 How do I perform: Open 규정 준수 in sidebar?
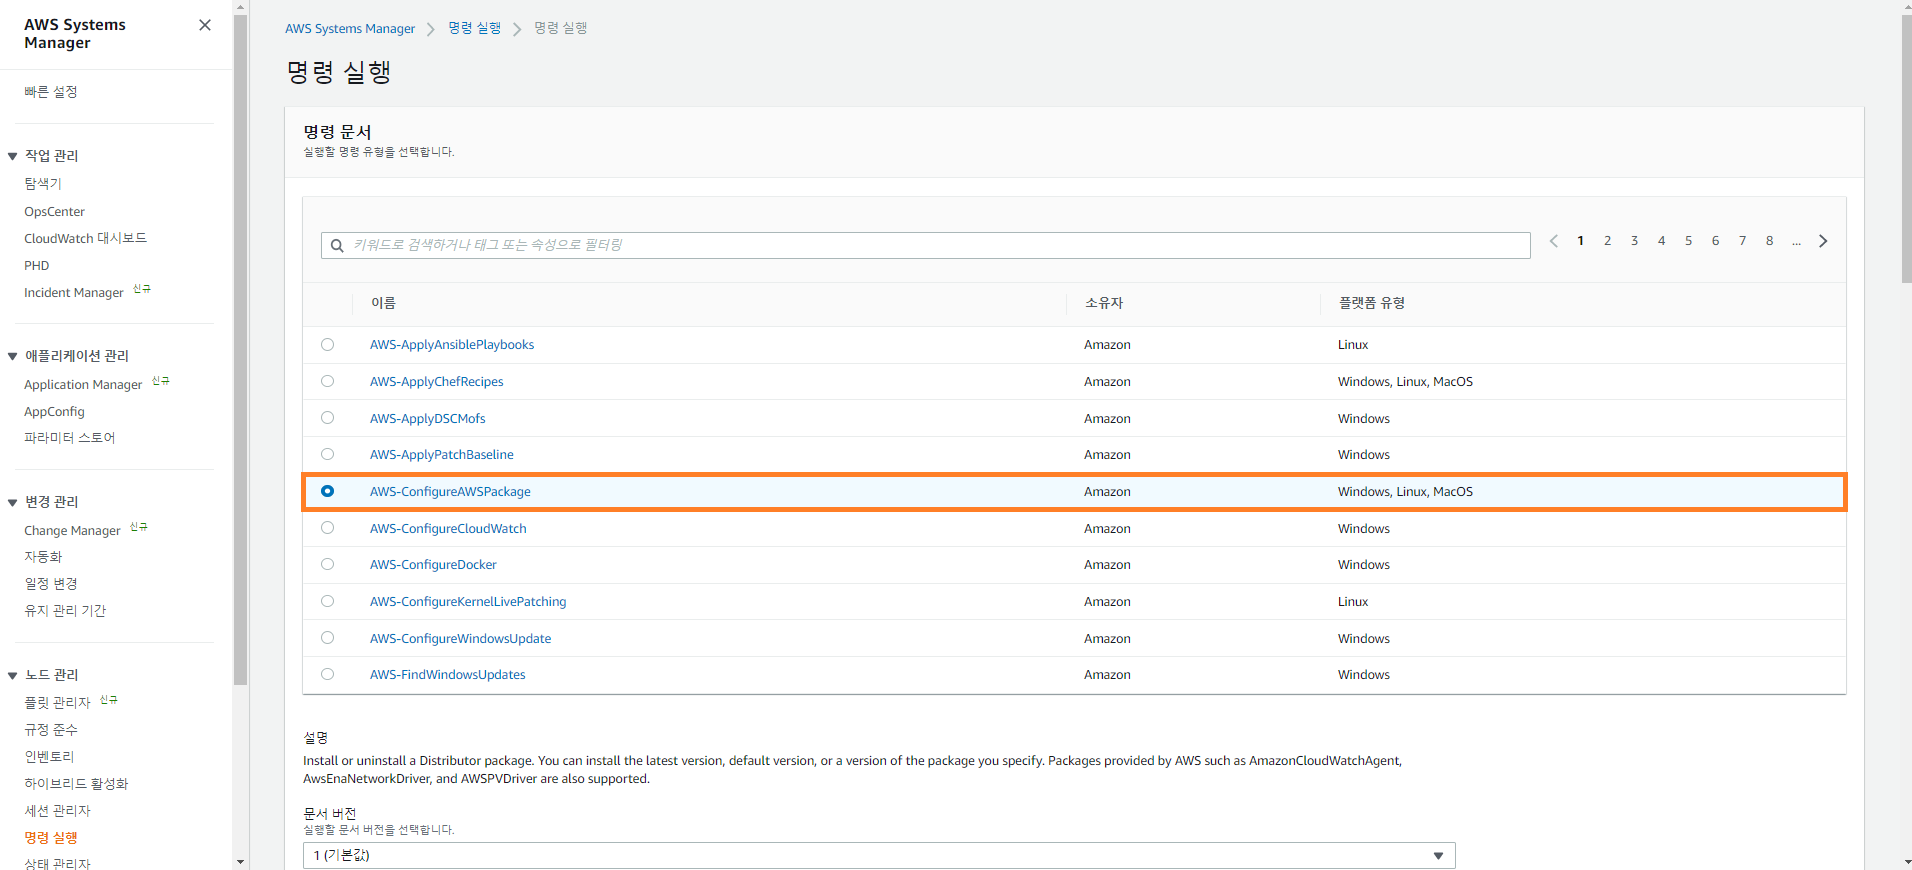coord(51,730)
